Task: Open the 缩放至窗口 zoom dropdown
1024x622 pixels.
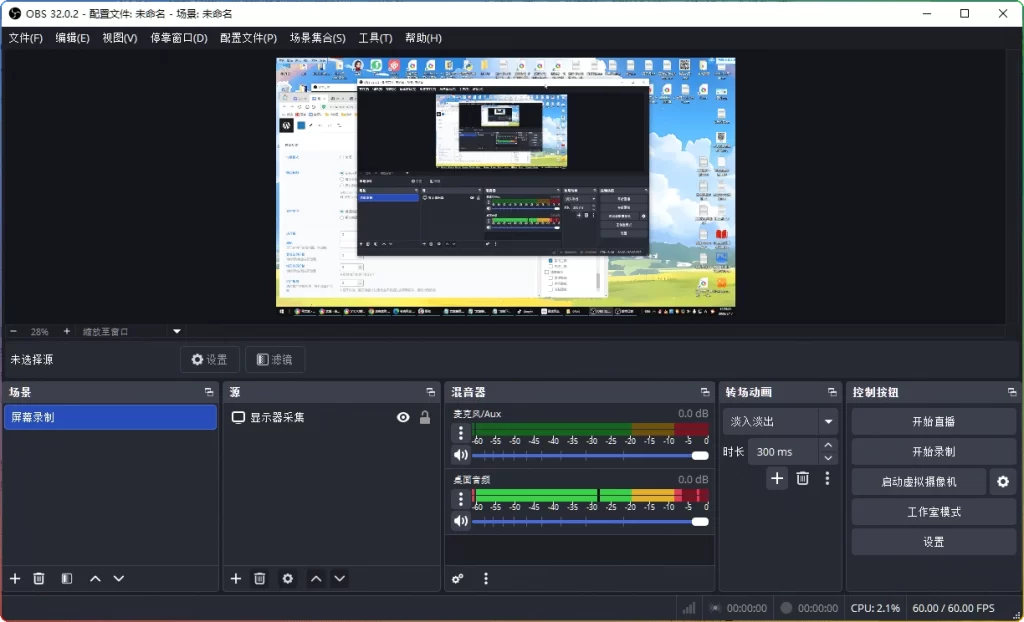Action: coord(176,331)
